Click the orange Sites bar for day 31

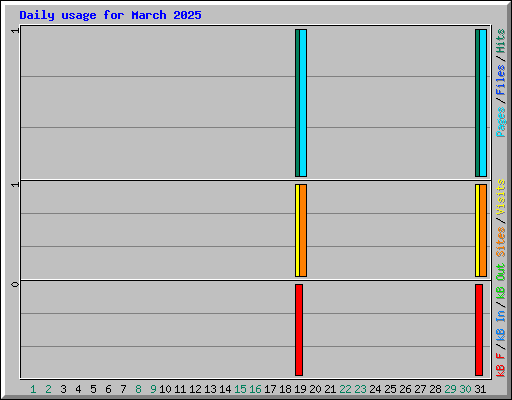coord(483,230)
